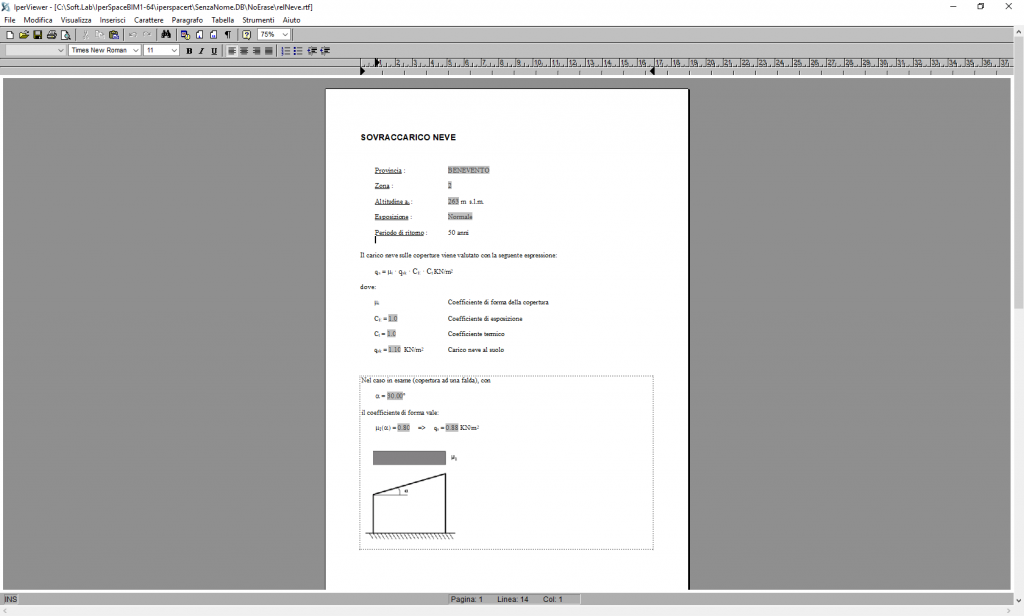Open a file with the folder icon
The width and height of the screenshot is (1024, 616).
24,35
